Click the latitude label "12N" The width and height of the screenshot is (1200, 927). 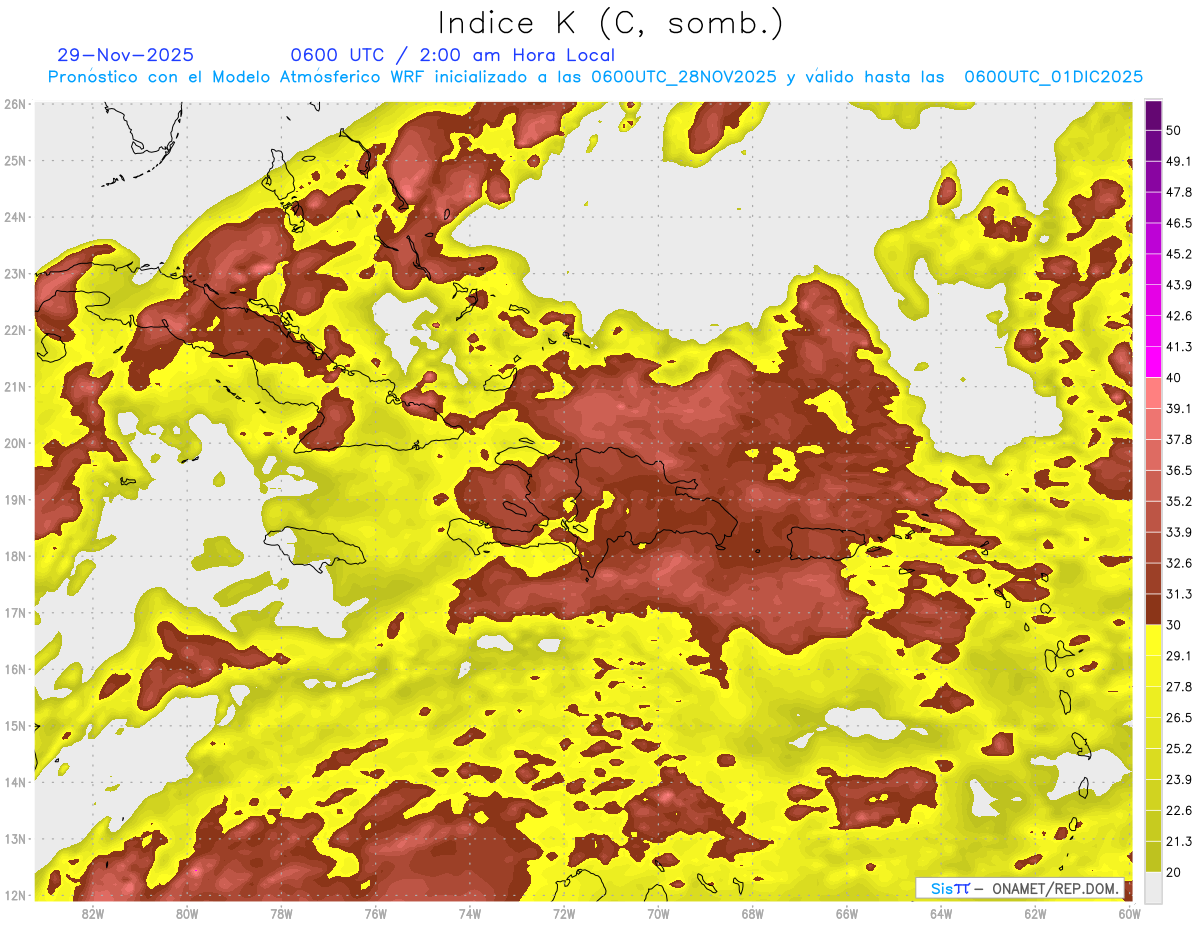tap(14, 895)
